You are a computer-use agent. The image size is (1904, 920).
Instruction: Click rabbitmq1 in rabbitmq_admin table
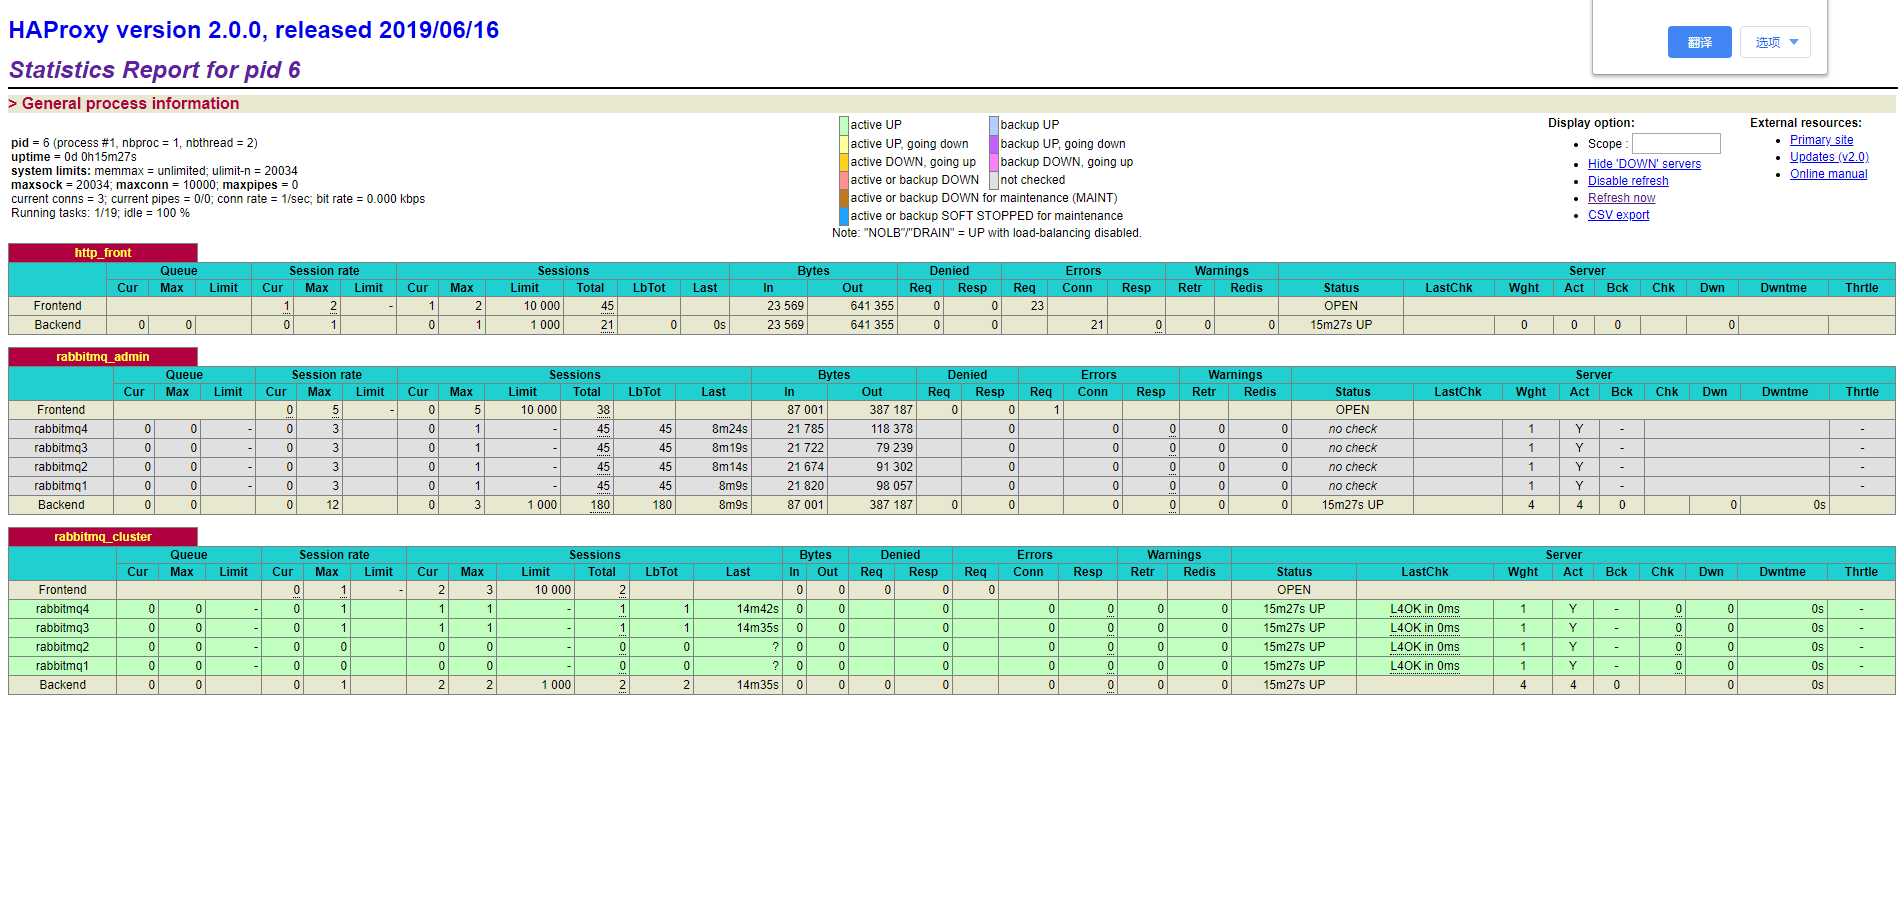coord(61,486)
